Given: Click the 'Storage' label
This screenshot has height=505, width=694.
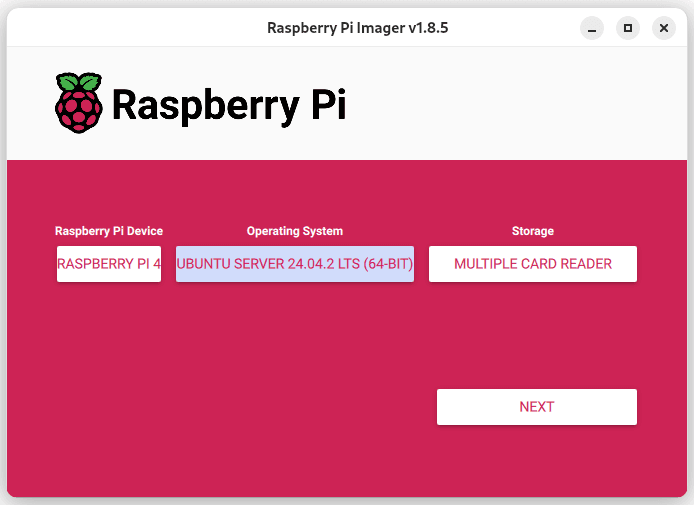Looking at the screenshot, I should 532,231.
